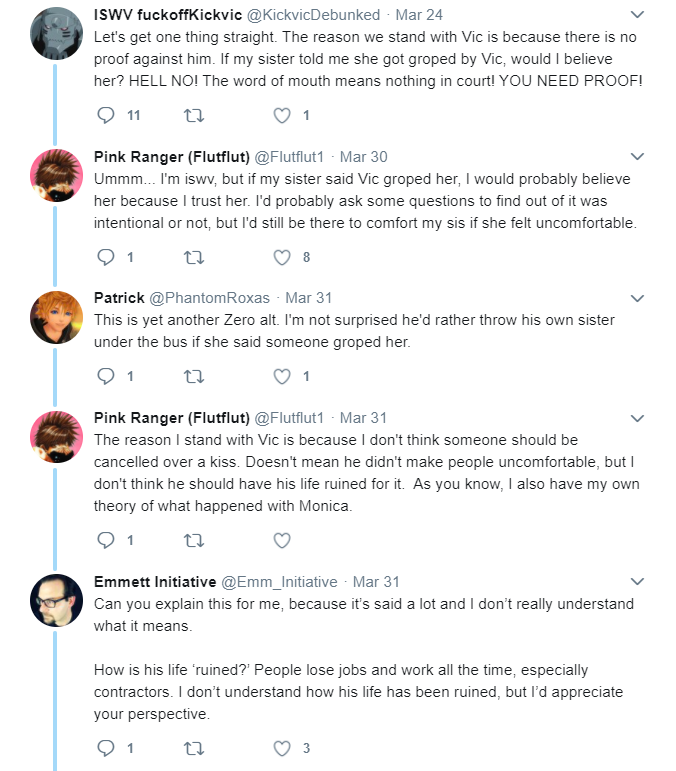Like the Pink Ranger Mar 30 tweet

coord(282,258)
